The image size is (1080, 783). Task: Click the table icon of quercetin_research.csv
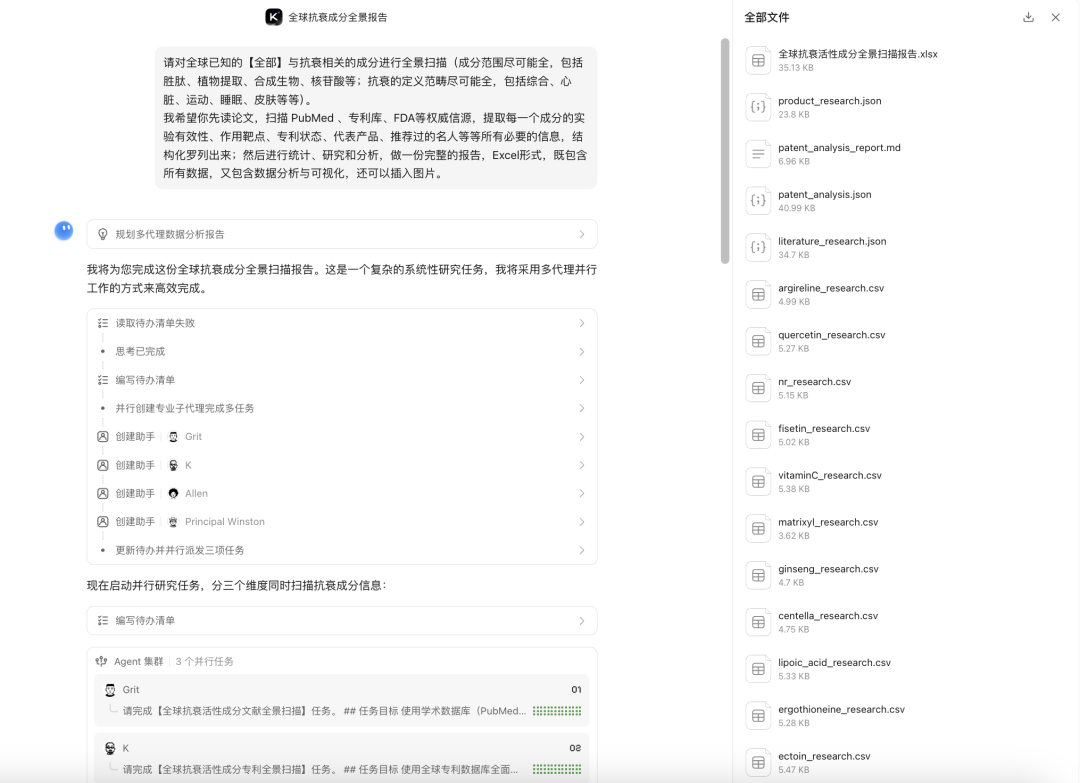point(758,342)
